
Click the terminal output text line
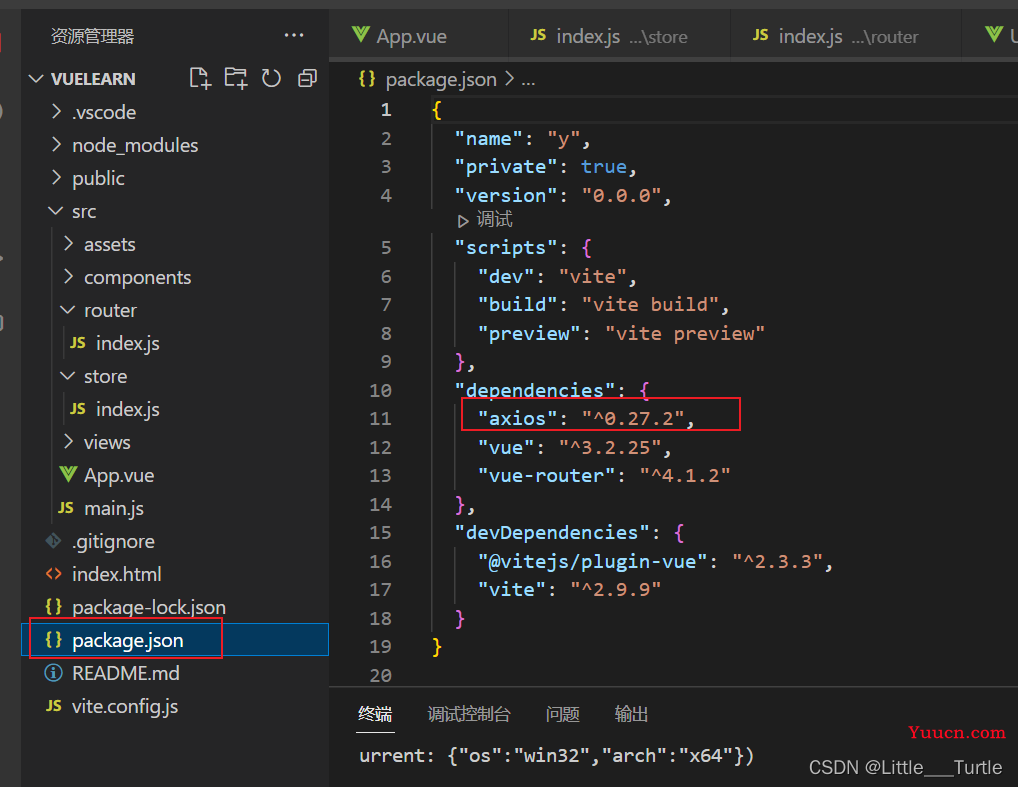coord(556,756)
